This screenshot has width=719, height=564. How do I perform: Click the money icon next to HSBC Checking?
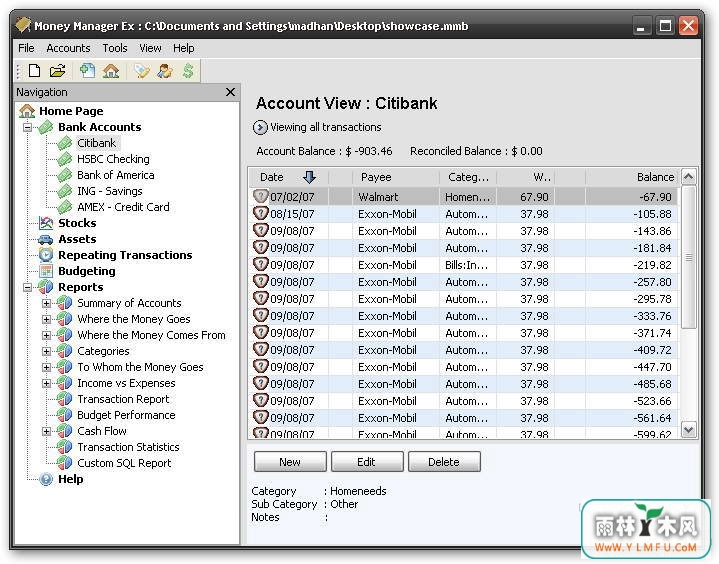pyautogui.click(x=65, y=159)
